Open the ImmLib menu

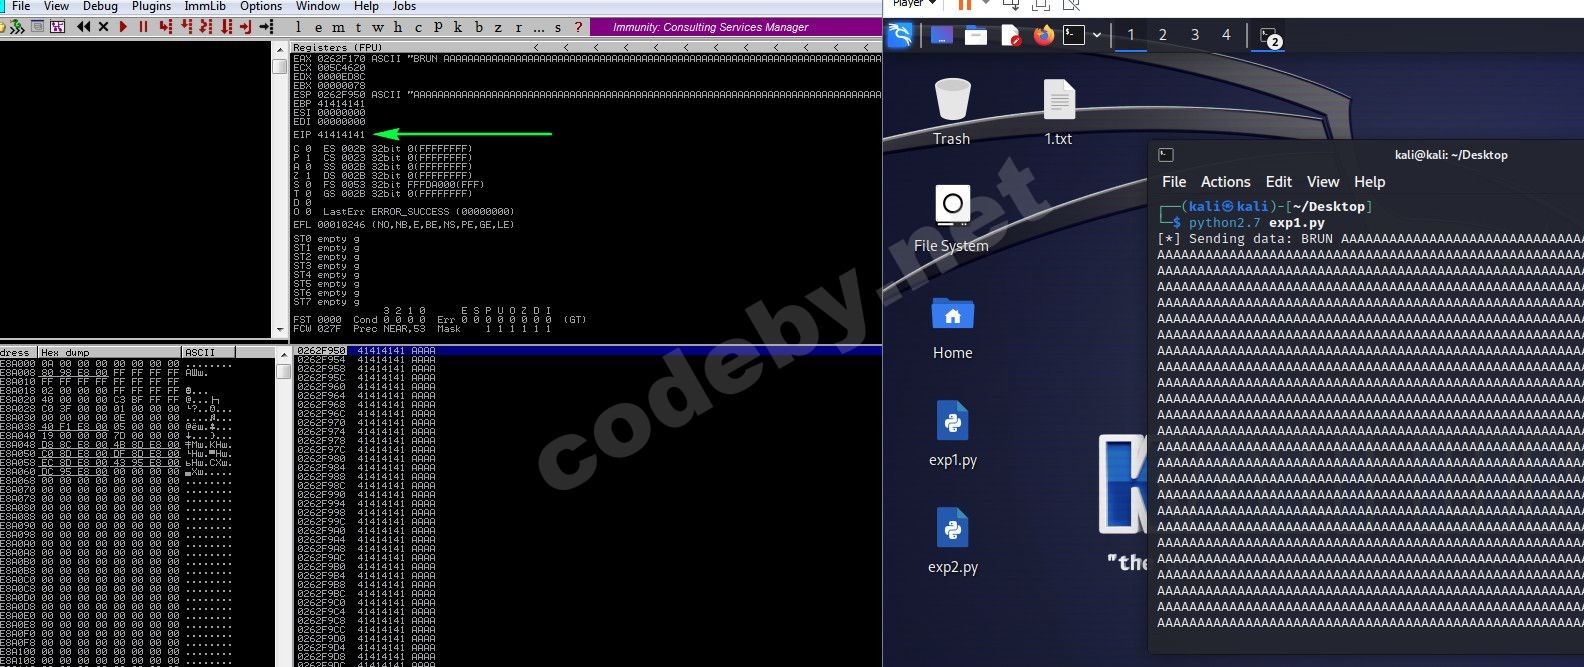coord(205,6)
